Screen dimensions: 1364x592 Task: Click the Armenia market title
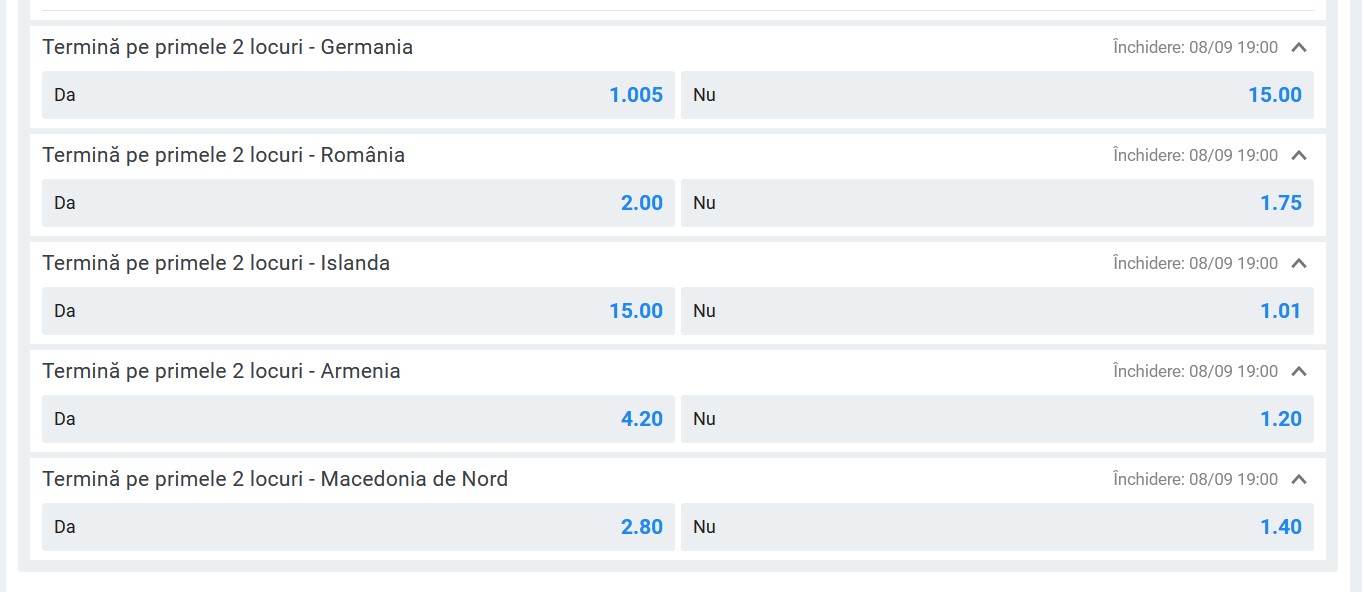coord(221,371)
